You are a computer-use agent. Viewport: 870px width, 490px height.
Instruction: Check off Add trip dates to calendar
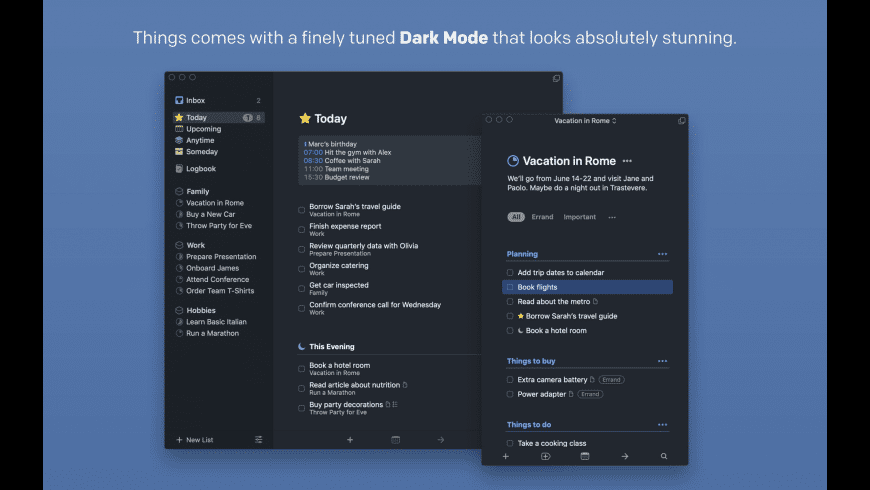coord(510,272)
